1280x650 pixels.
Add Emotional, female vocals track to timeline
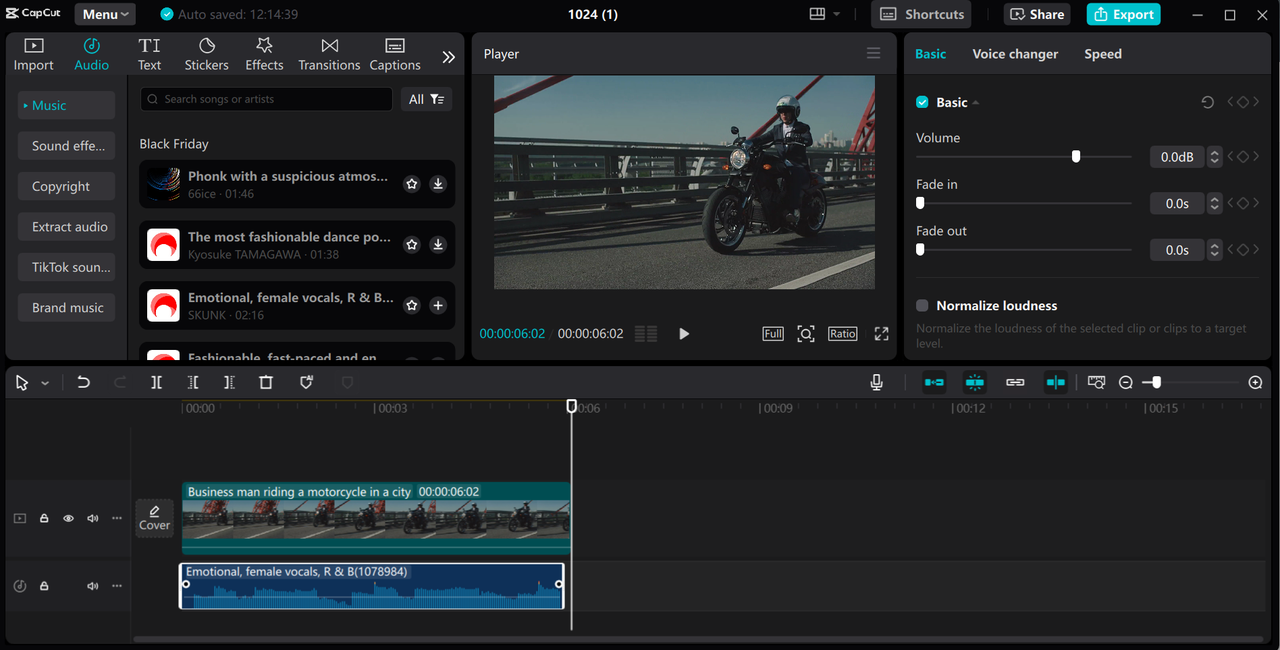438,305
